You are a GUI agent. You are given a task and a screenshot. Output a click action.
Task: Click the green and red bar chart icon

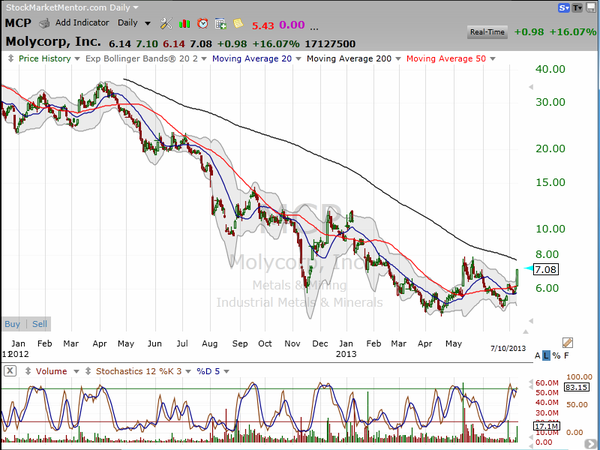[x=184, y=24]
